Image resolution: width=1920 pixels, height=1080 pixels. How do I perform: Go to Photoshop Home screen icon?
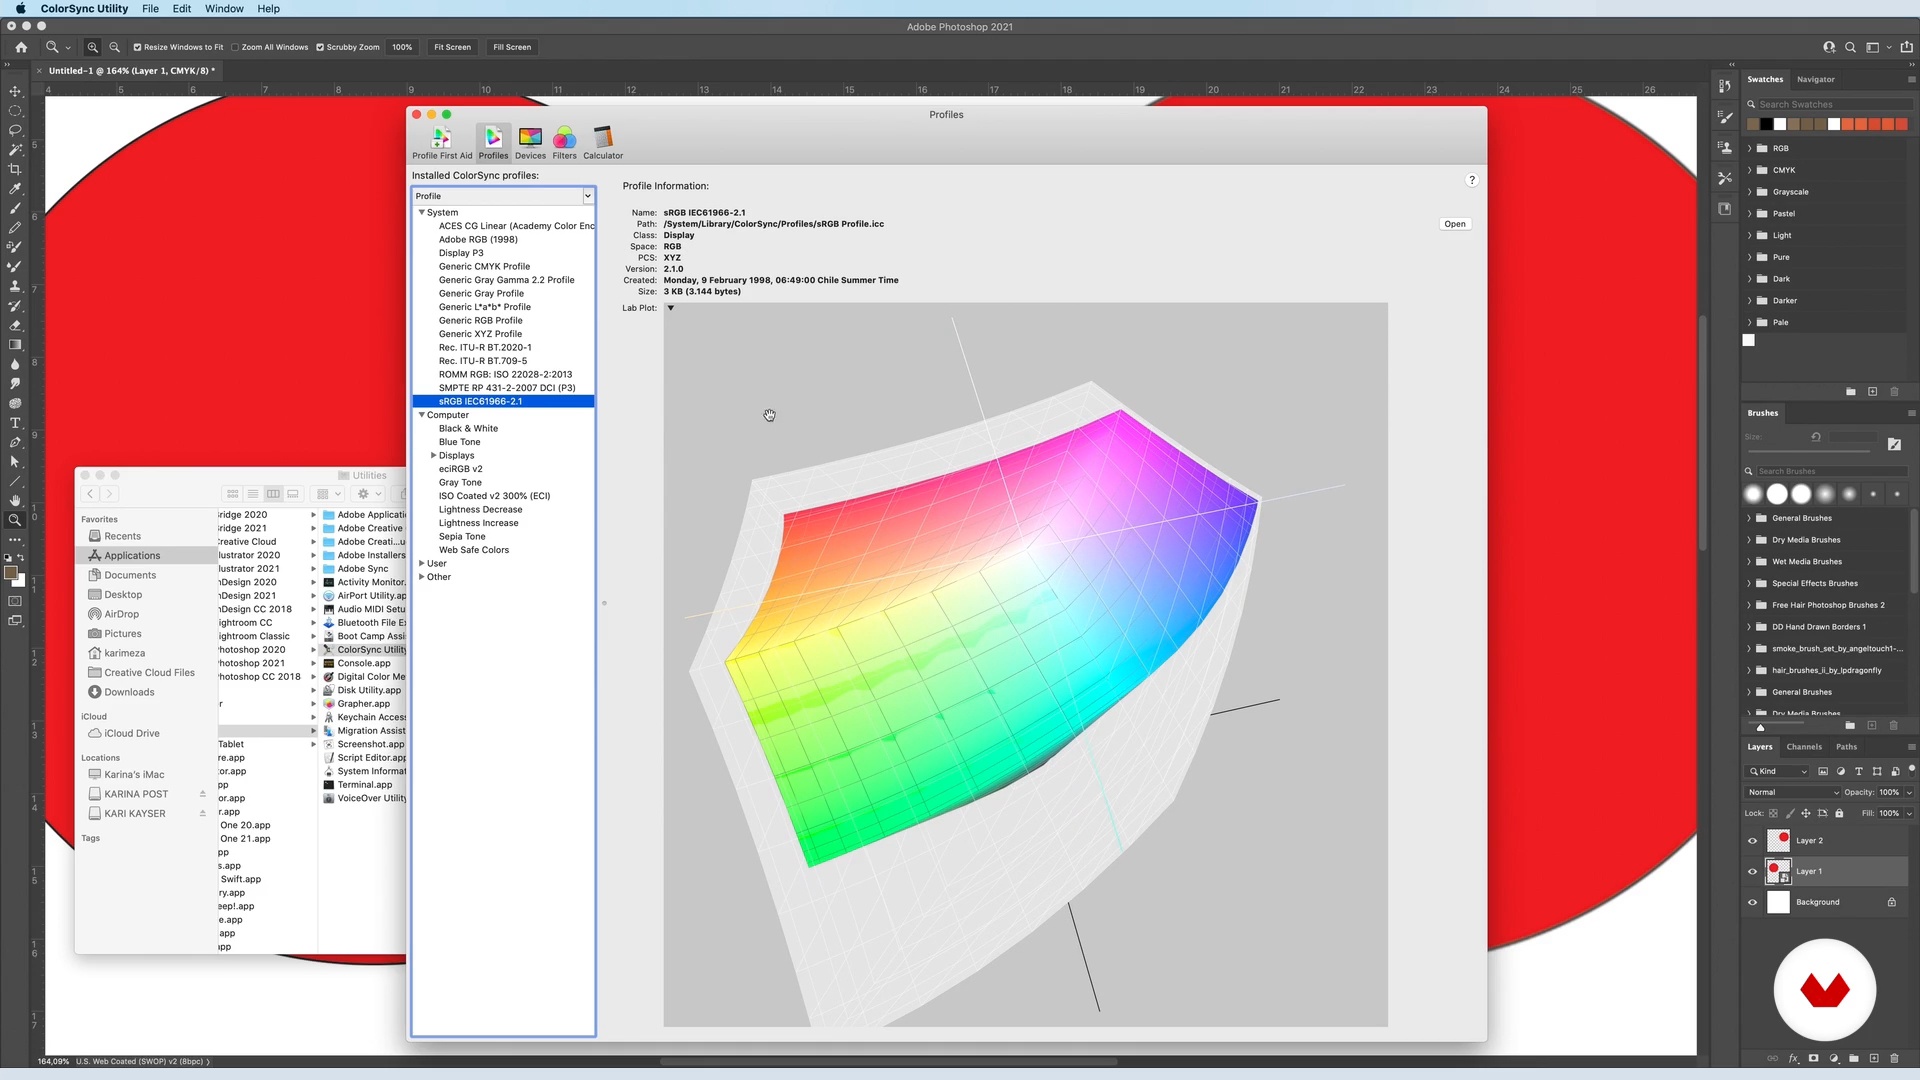tap(21, 47)
